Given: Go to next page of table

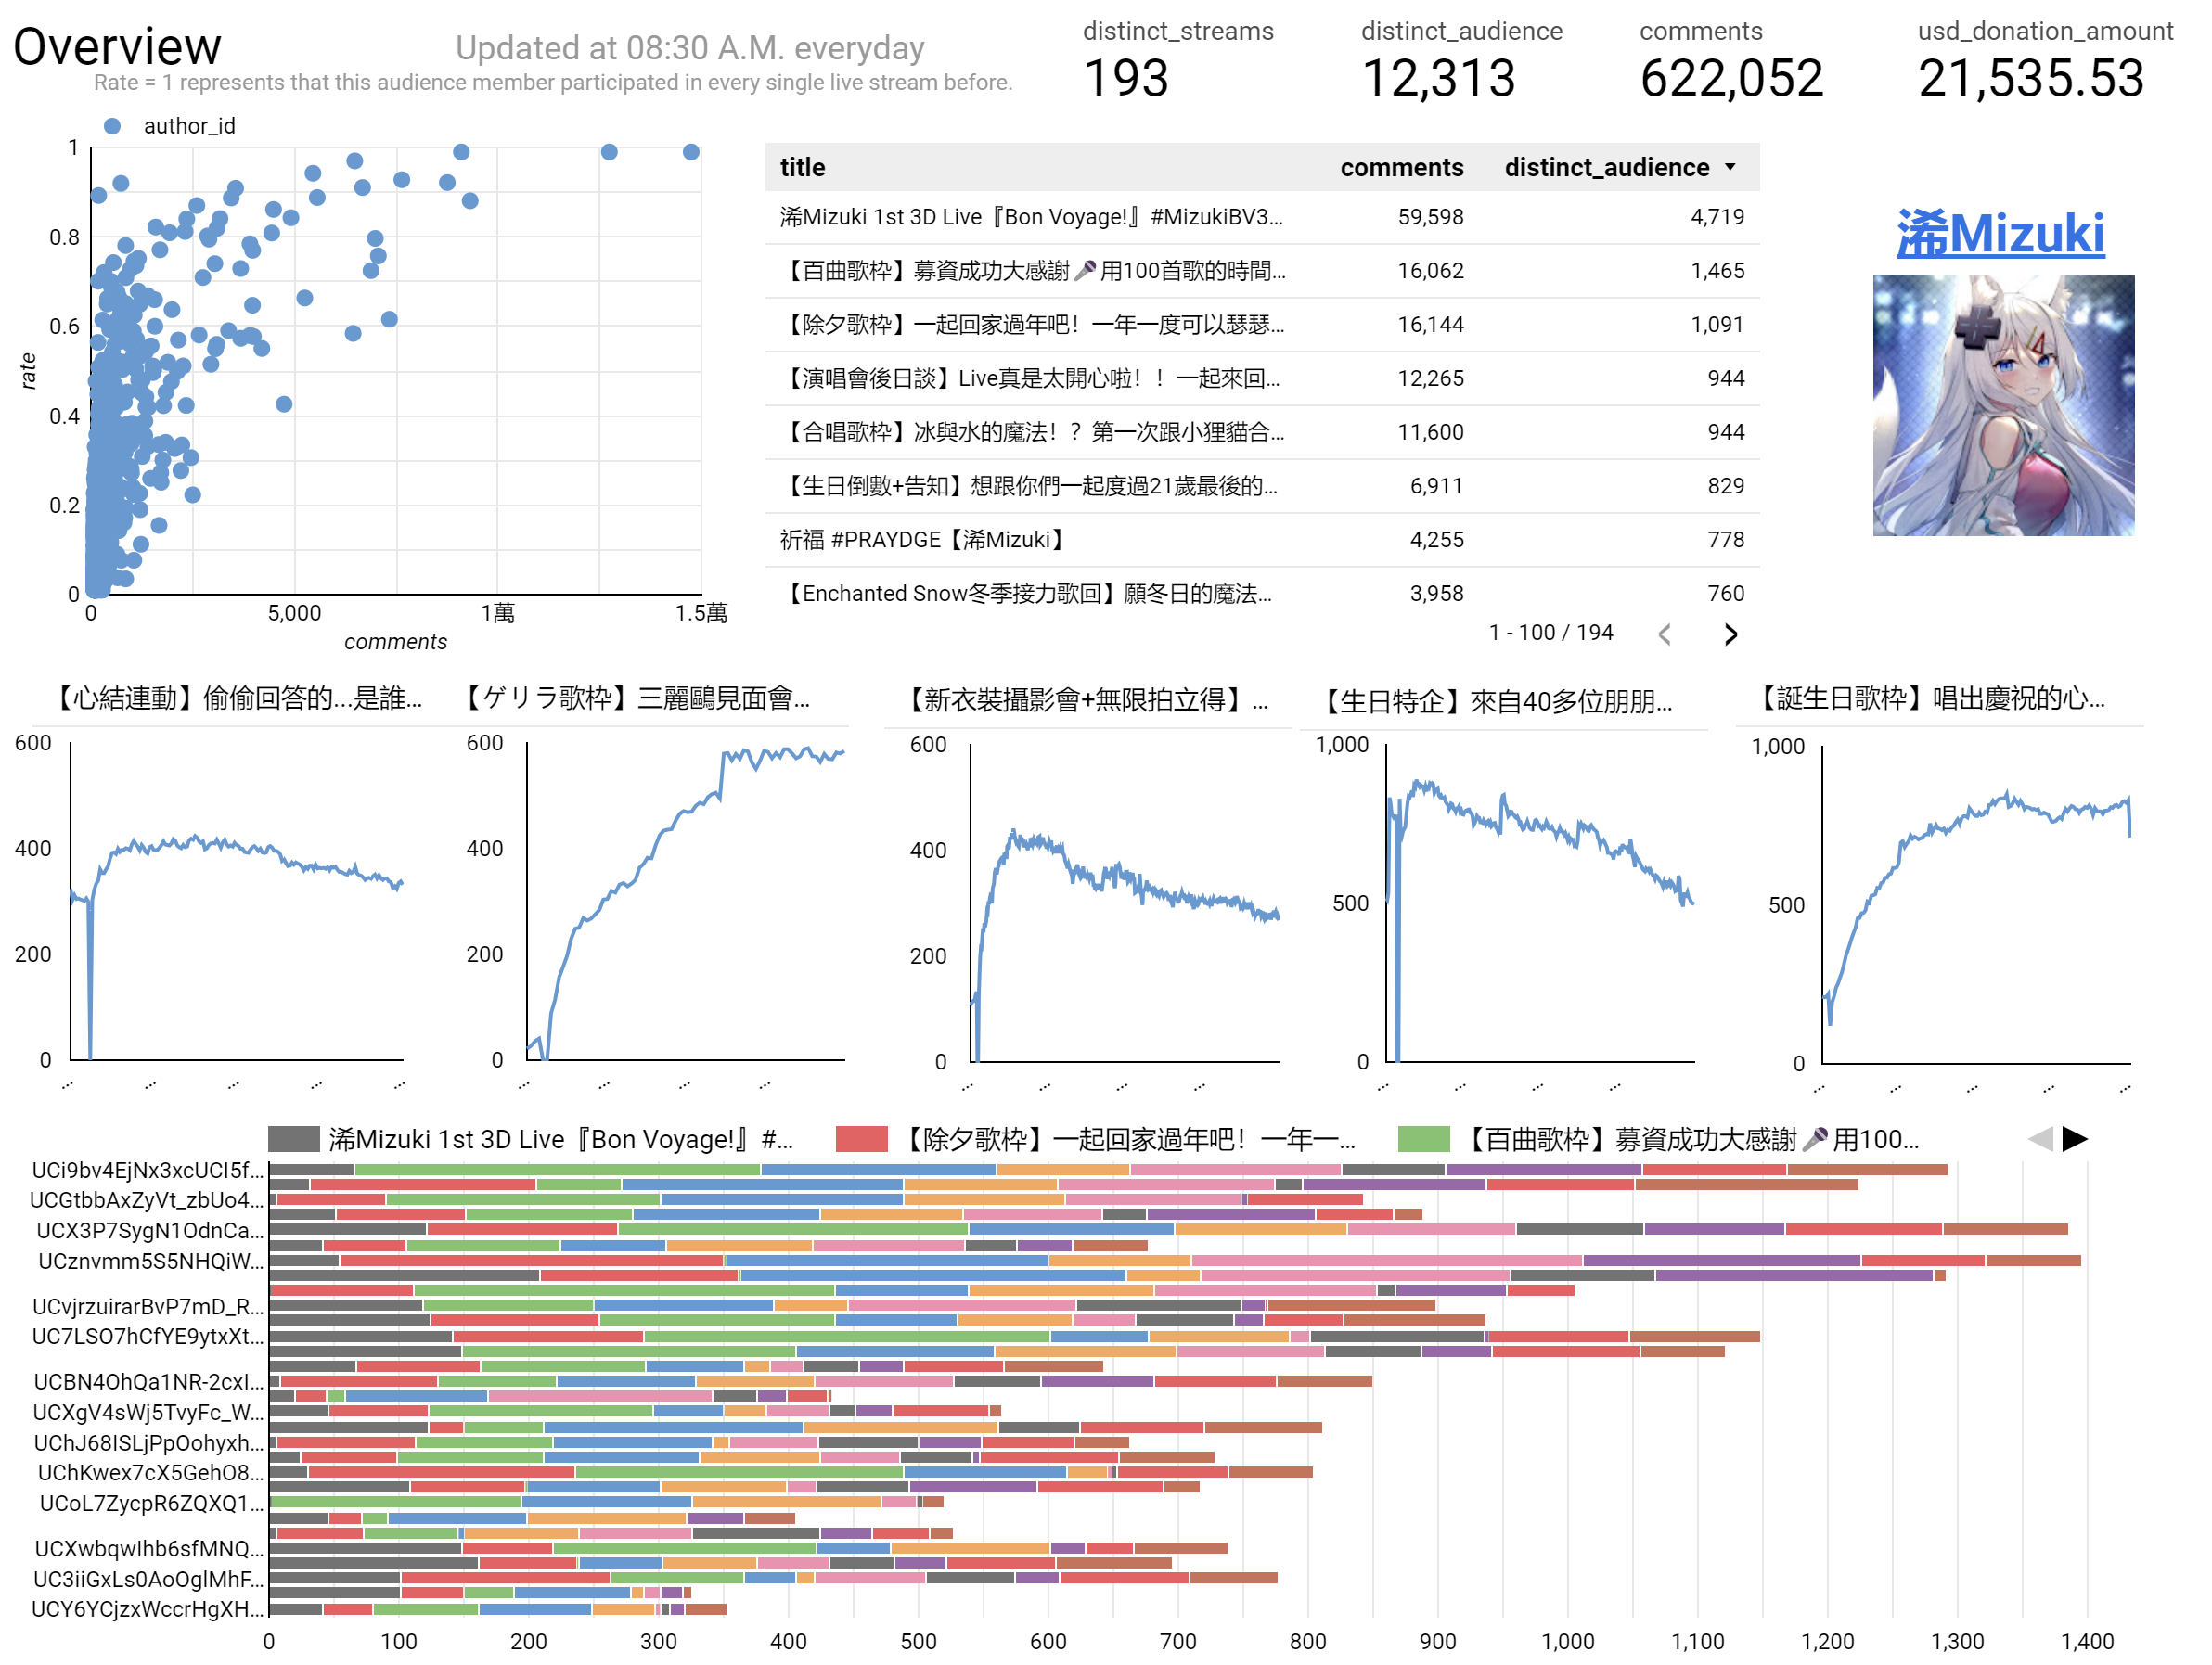Looking at the screenshot, I should [1731, 634].
